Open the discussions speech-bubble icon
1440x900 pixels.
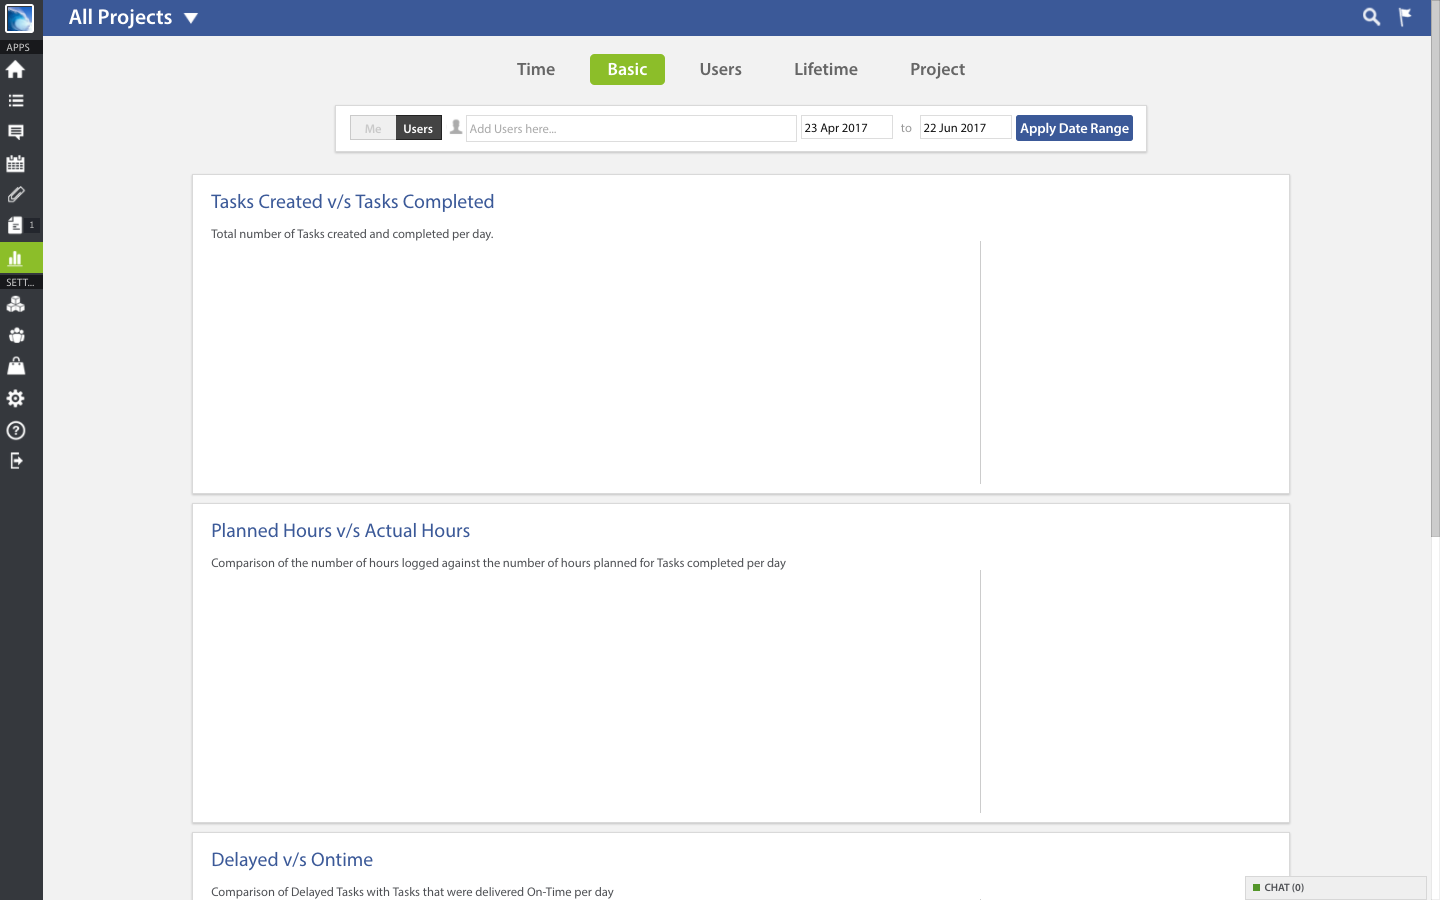(x=15, y=132)
